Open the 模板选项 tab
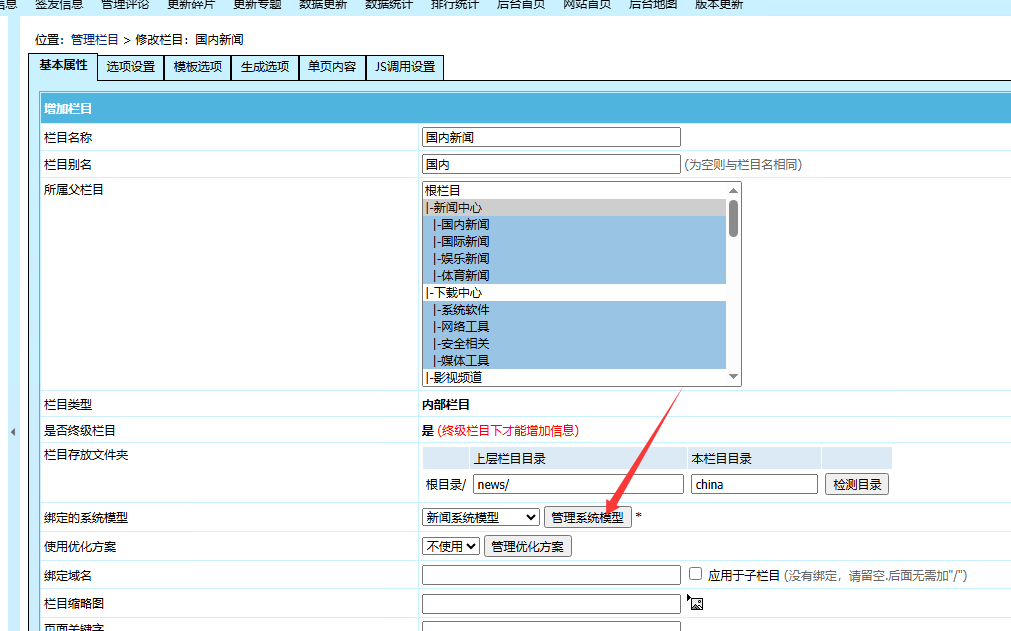Image resolution: width=1011 pixels, height=631 pixels. coord(198,67)
